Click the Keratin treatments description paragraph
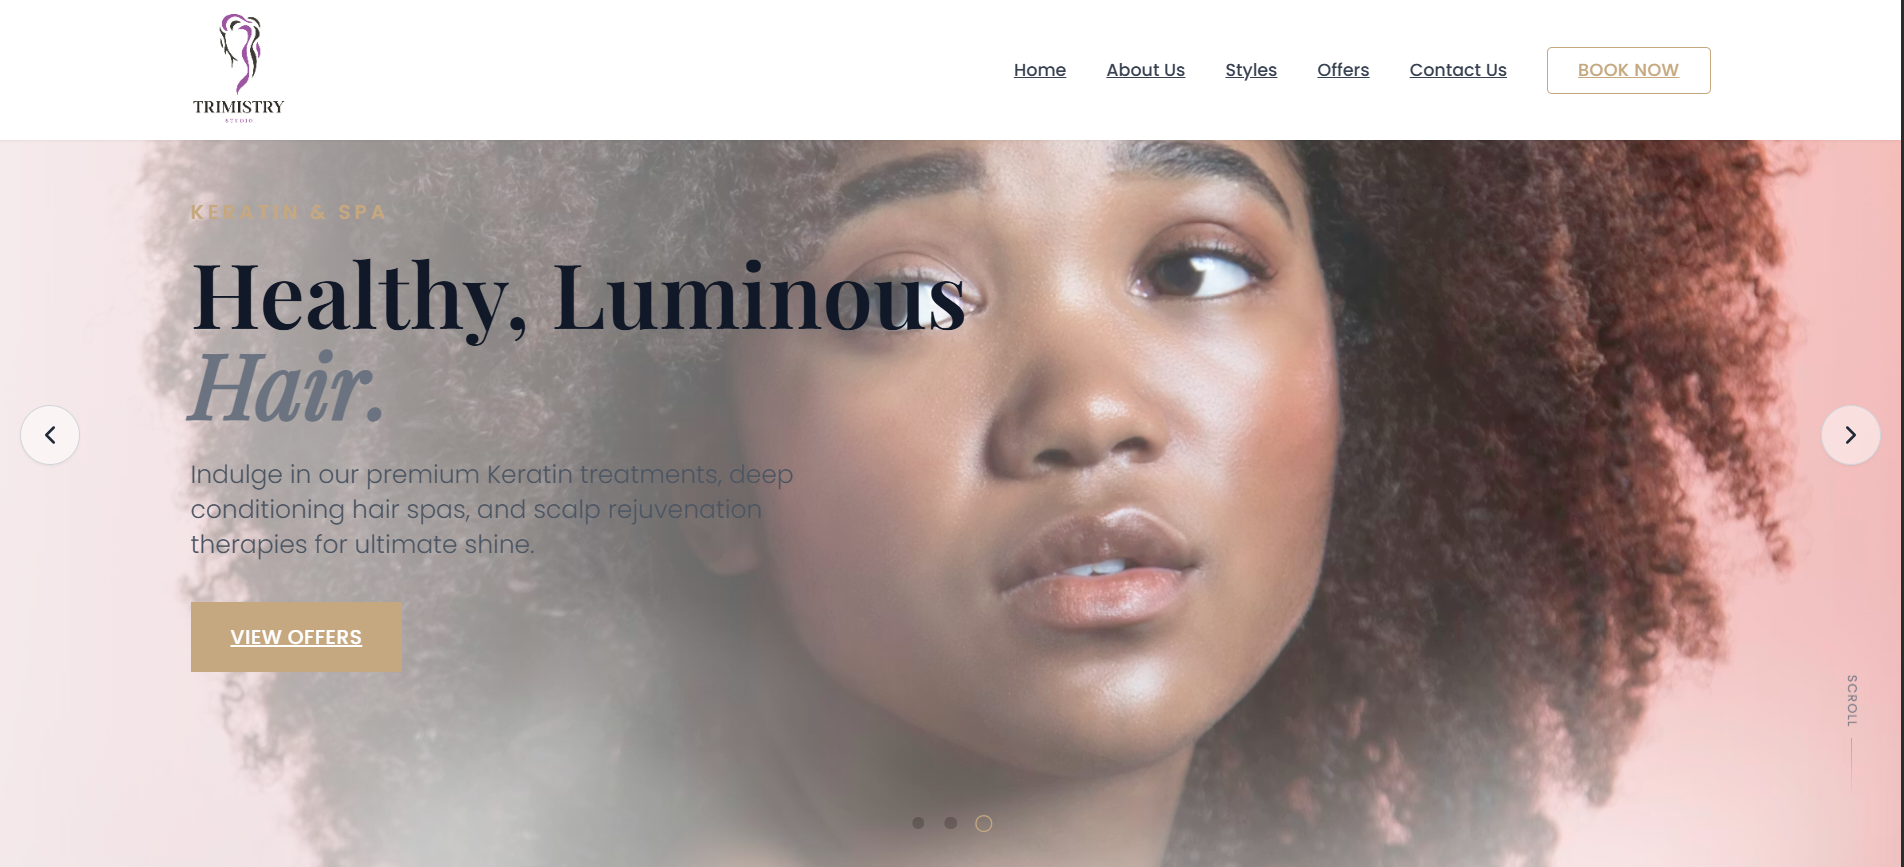This screenshot has width=1904, height=867. coord(492,509)
